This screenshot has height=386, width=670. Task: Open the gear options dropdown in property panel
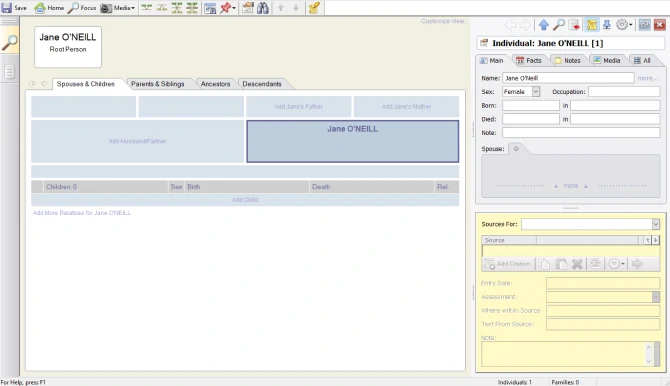click(624, 25)
